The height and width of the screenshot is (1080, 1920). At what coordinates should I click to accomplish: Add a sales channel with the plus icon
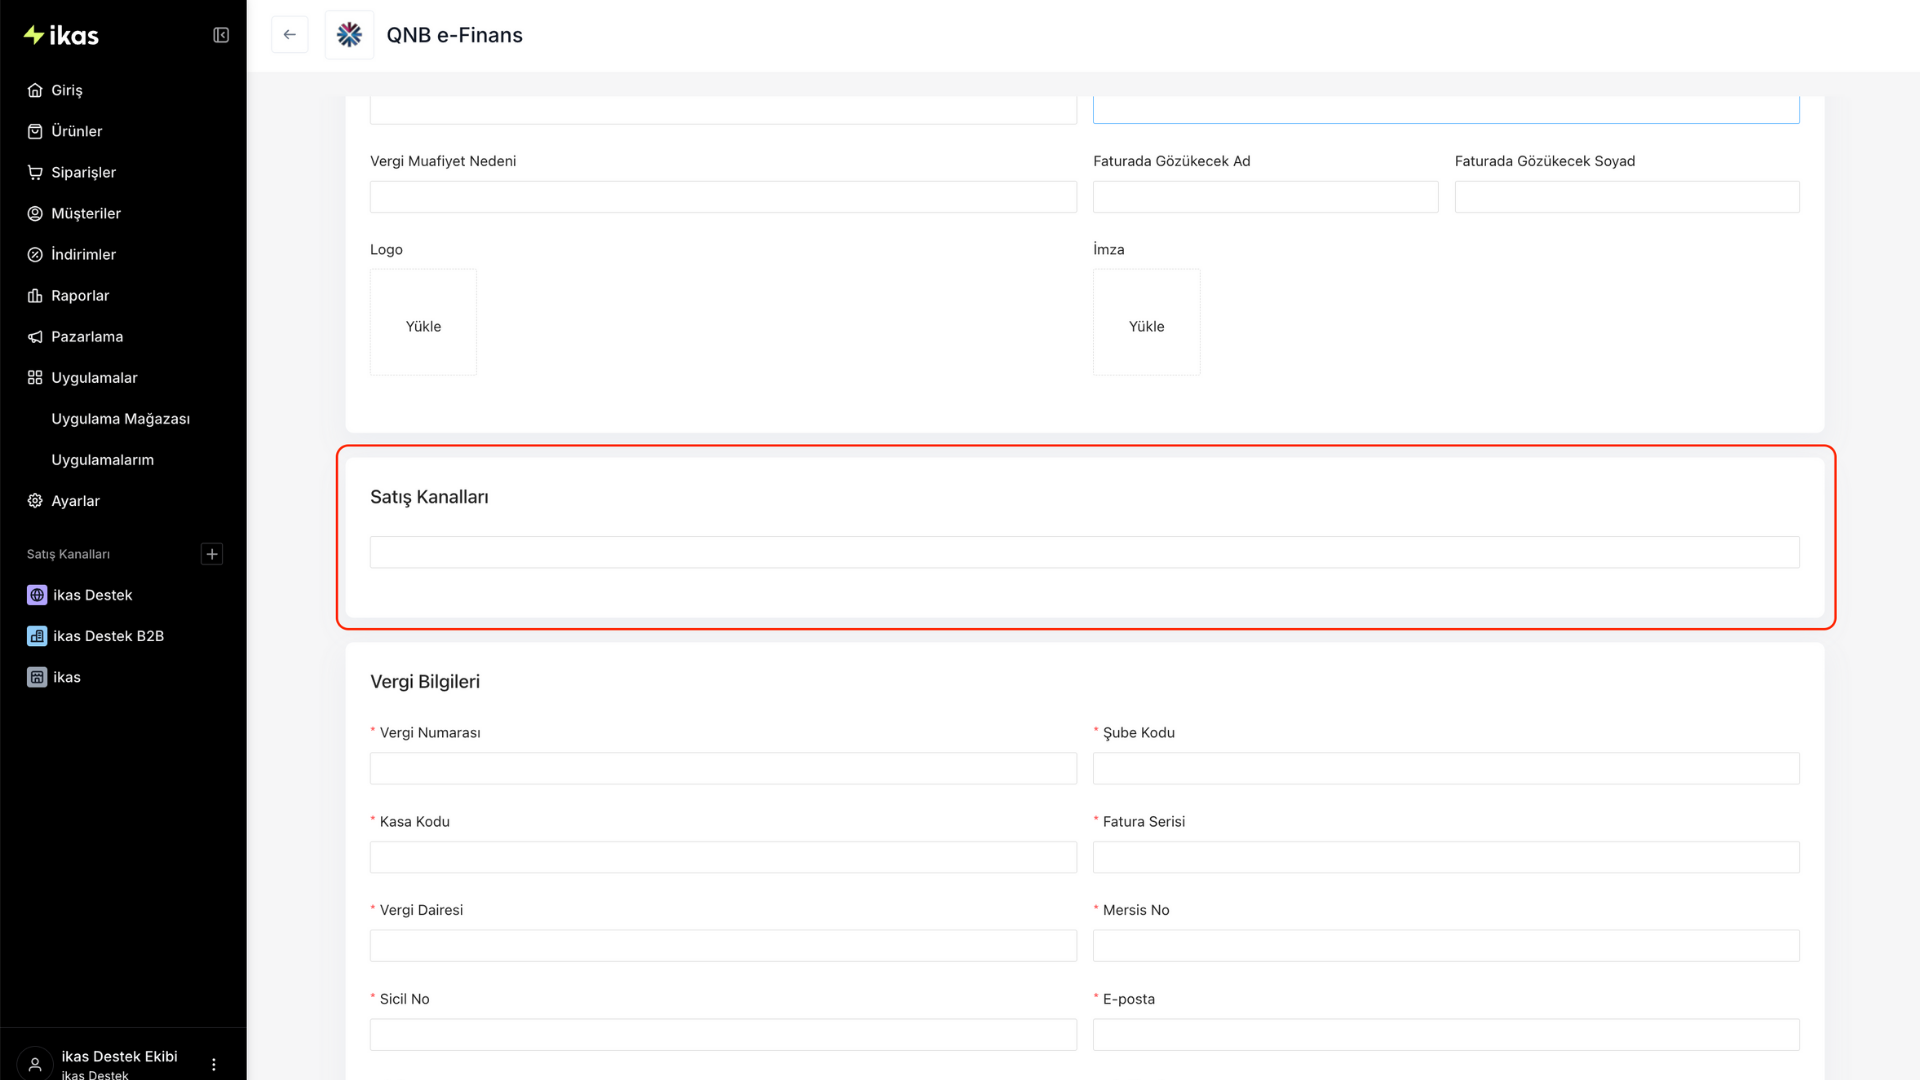coord(212,554)
